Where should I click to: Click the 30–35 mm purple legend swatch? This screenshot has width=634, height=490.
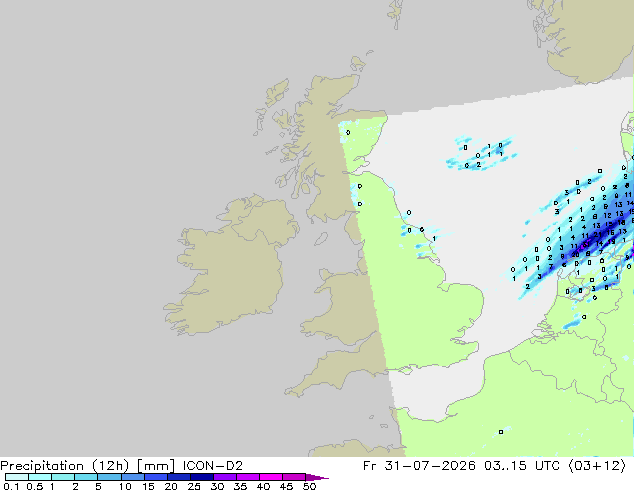coord(224,477)
